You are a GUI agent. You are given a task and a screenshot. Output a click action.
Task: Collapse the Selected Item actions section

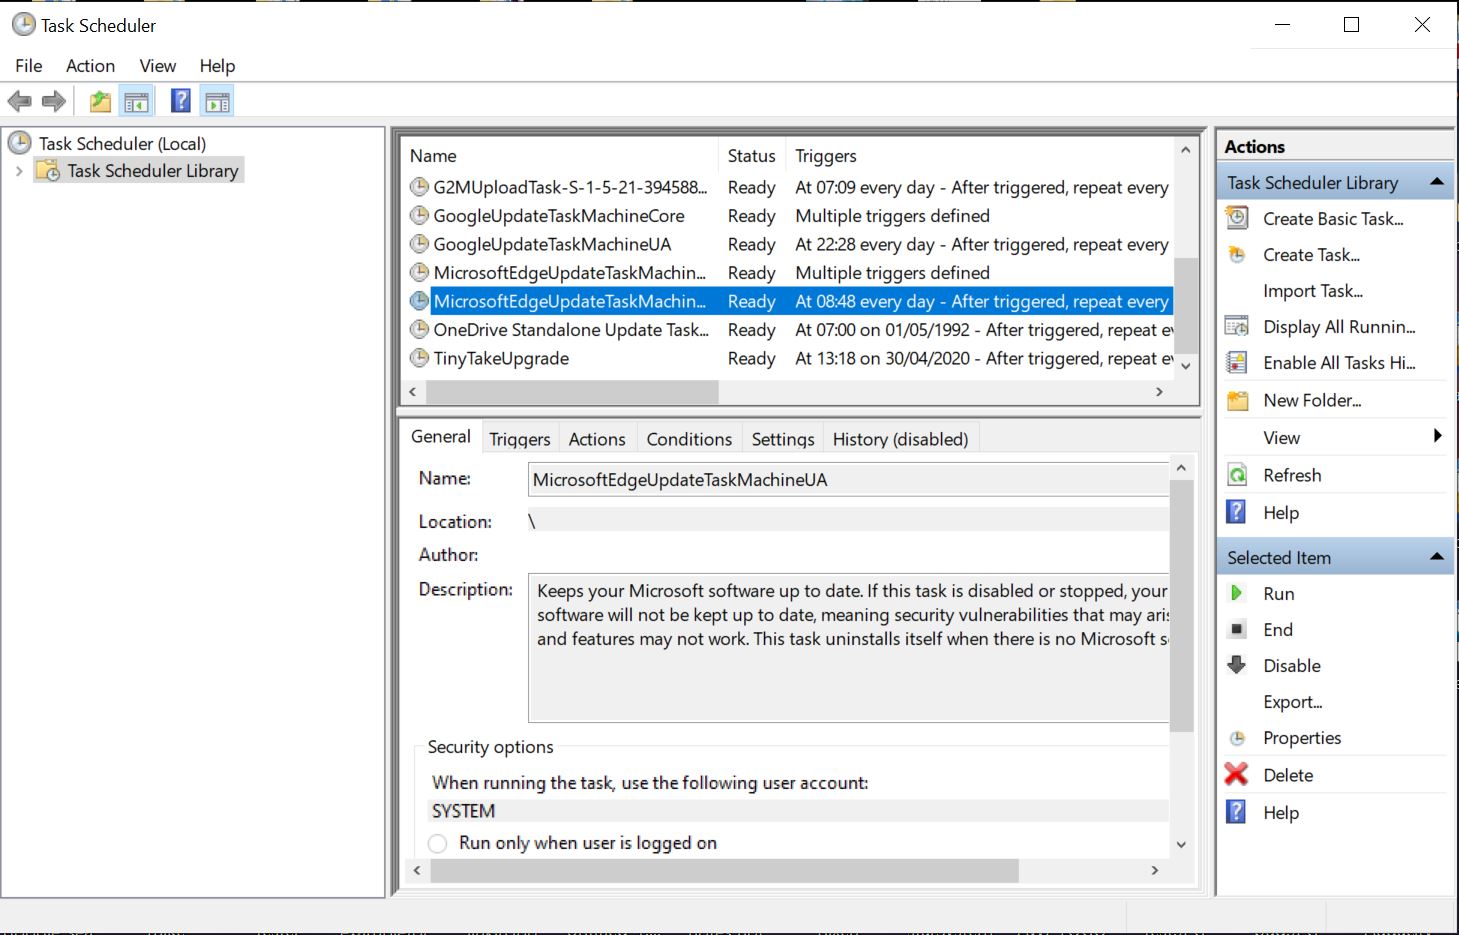[1437, 557]
